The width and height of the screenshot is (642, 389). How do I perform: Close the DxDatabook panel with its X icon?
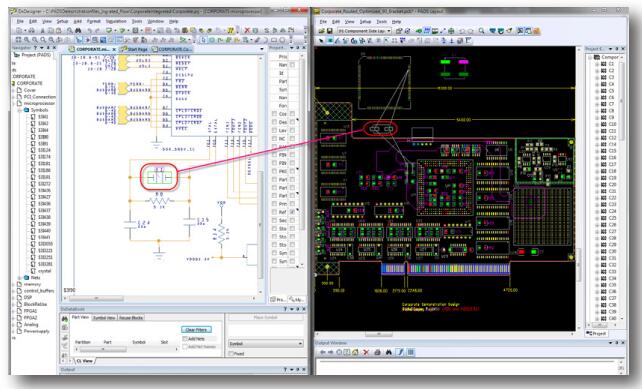click(303, 309)
